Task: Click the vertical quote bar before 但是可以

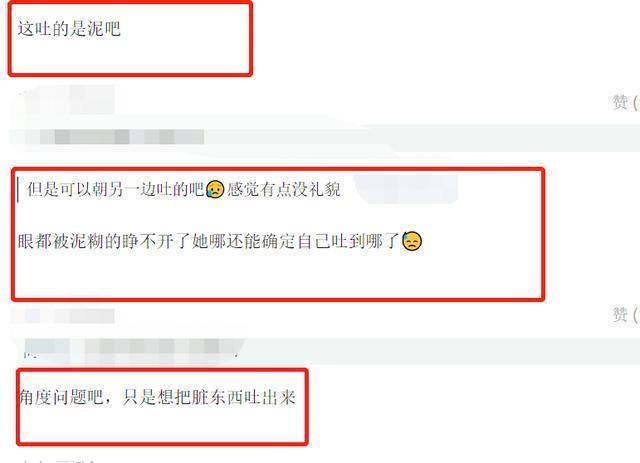Action: [x=18, y=189]
